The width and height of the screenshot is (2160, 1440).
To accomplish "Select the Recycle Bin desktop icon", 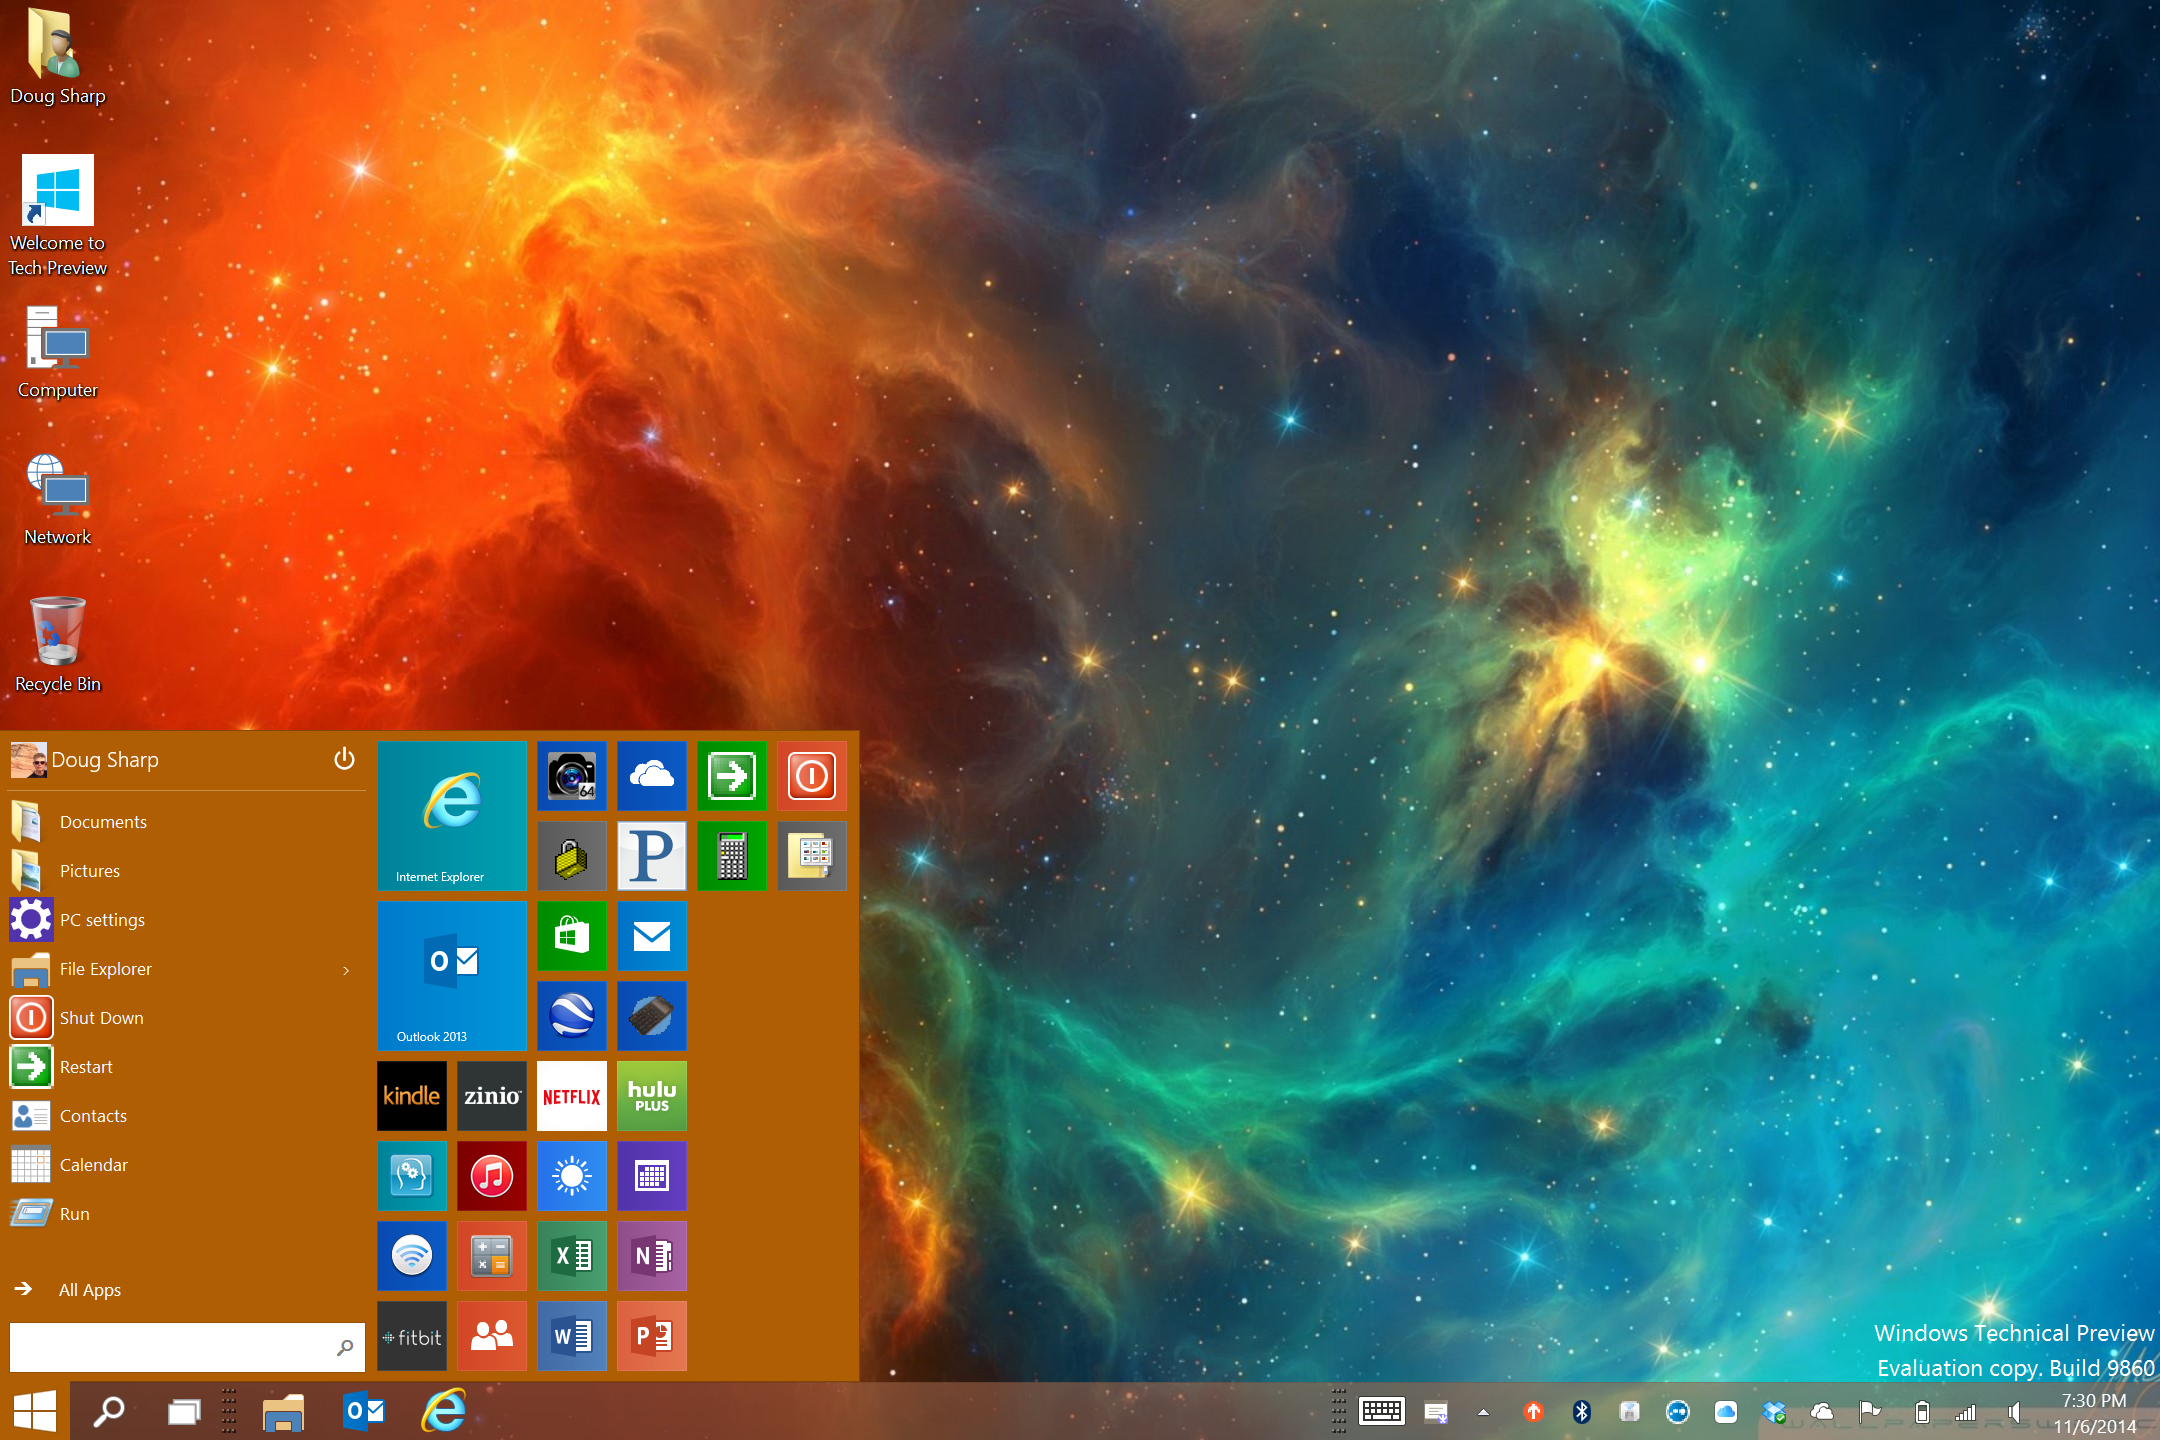I will point(58,644).
